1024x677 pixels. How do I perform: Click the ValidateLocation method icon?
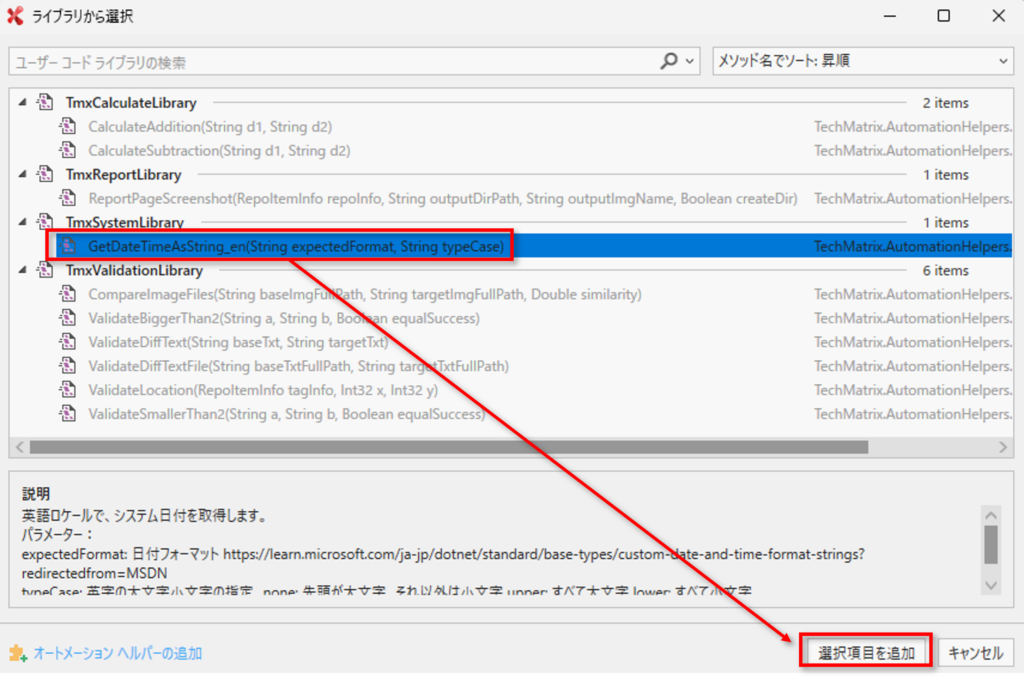pyautogui.click(x=68, y=390)
